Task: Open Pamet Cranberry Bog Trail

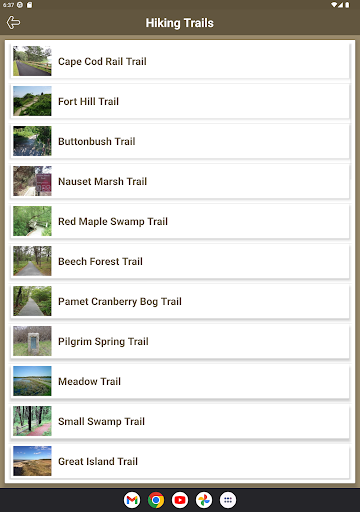Action: pos(180,301)
